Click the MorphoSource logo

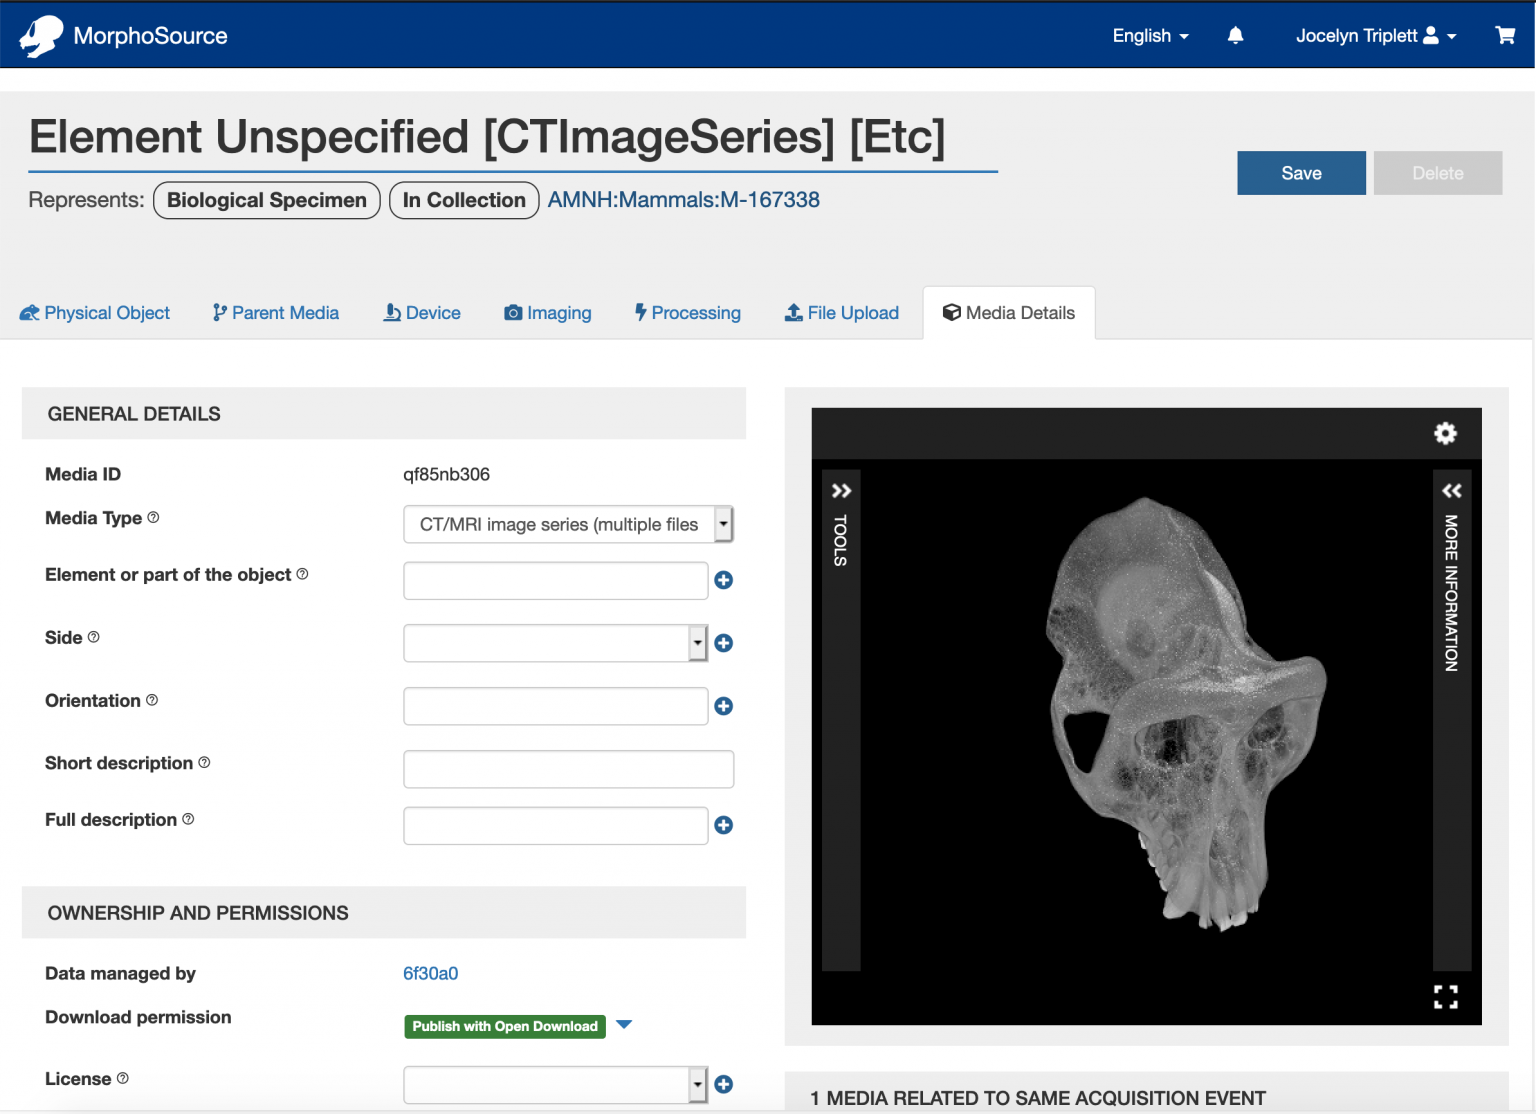122,35
